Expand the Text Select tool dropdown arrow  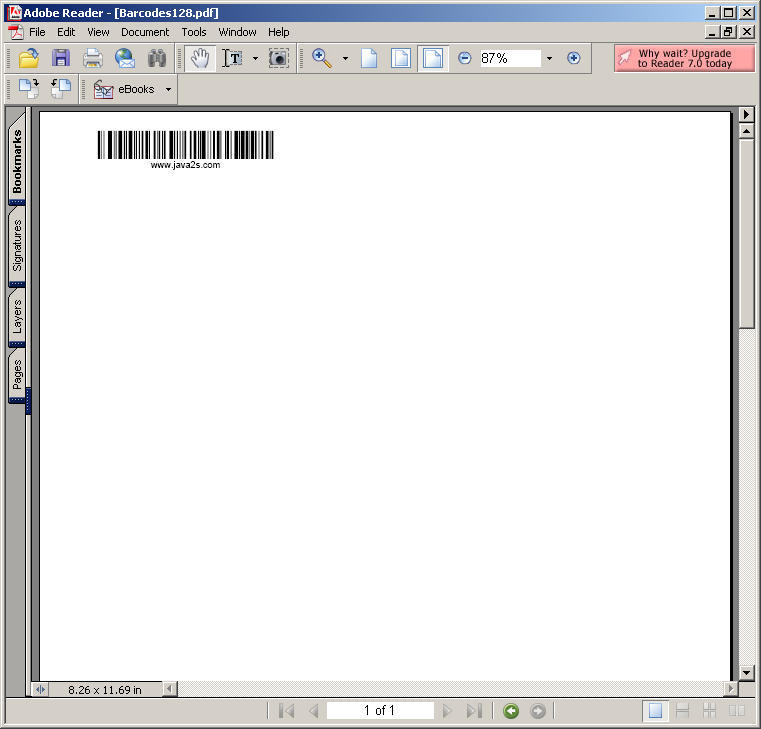(x=255, y=58)
